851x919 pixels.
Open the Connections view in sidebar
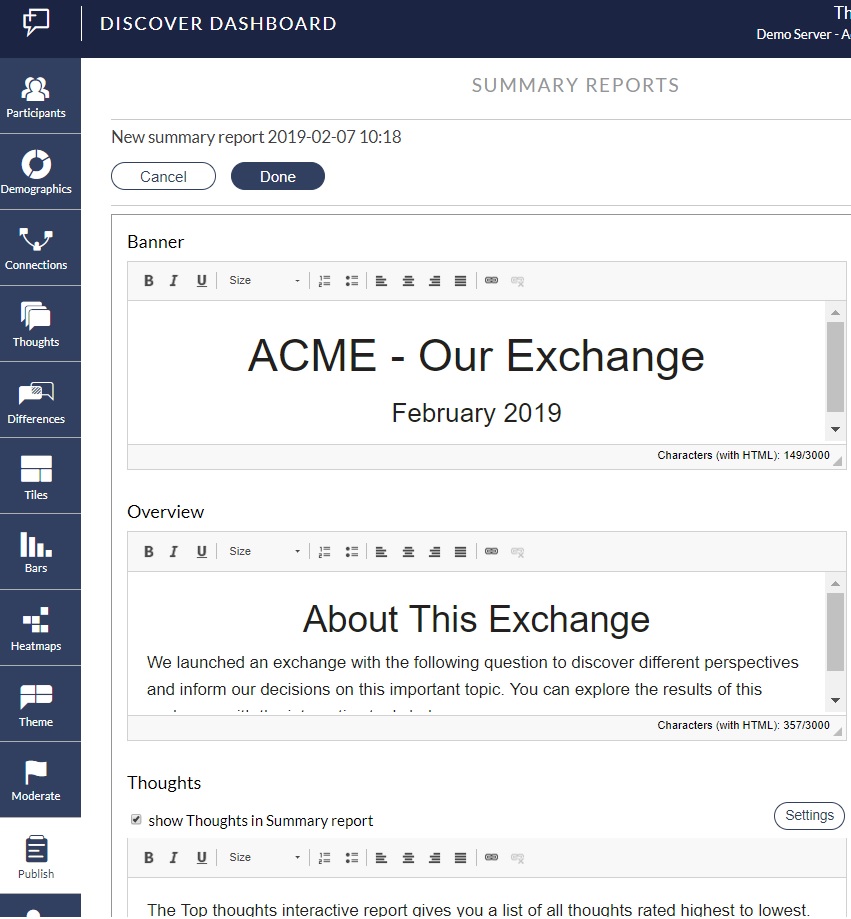click(40, 248)
